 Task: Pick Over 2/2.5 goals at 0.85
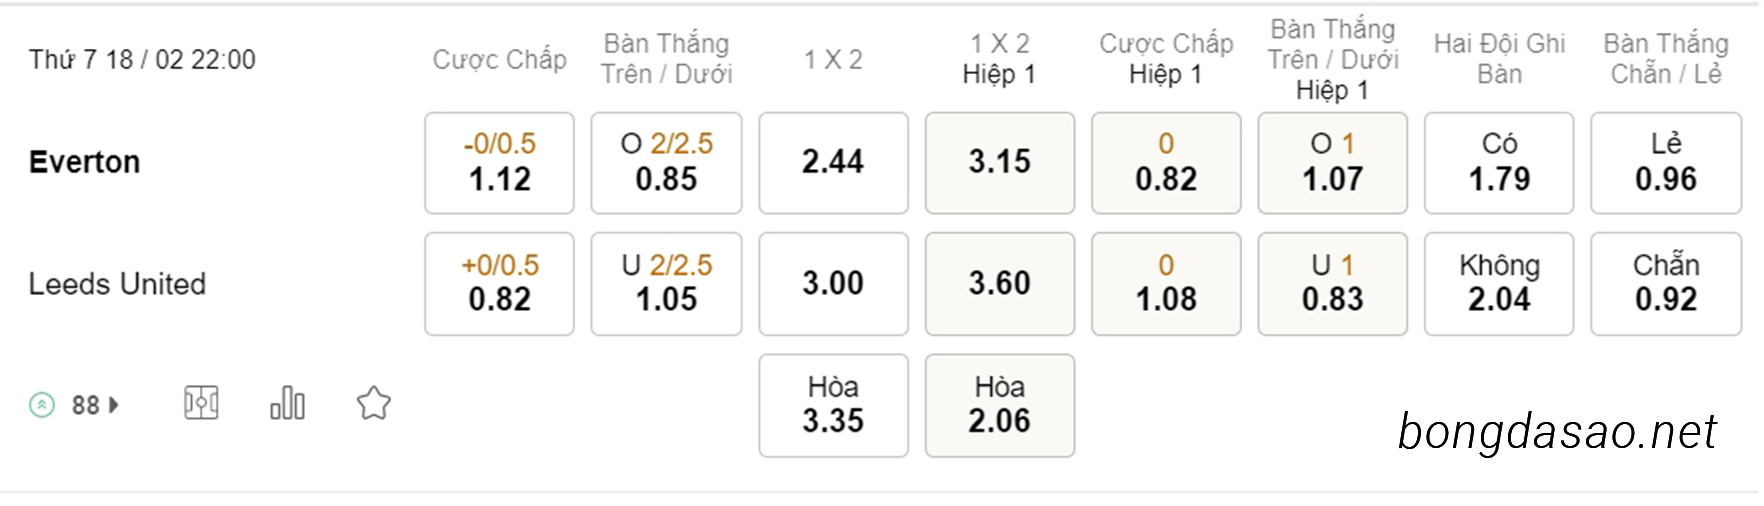tap(666, 163)
